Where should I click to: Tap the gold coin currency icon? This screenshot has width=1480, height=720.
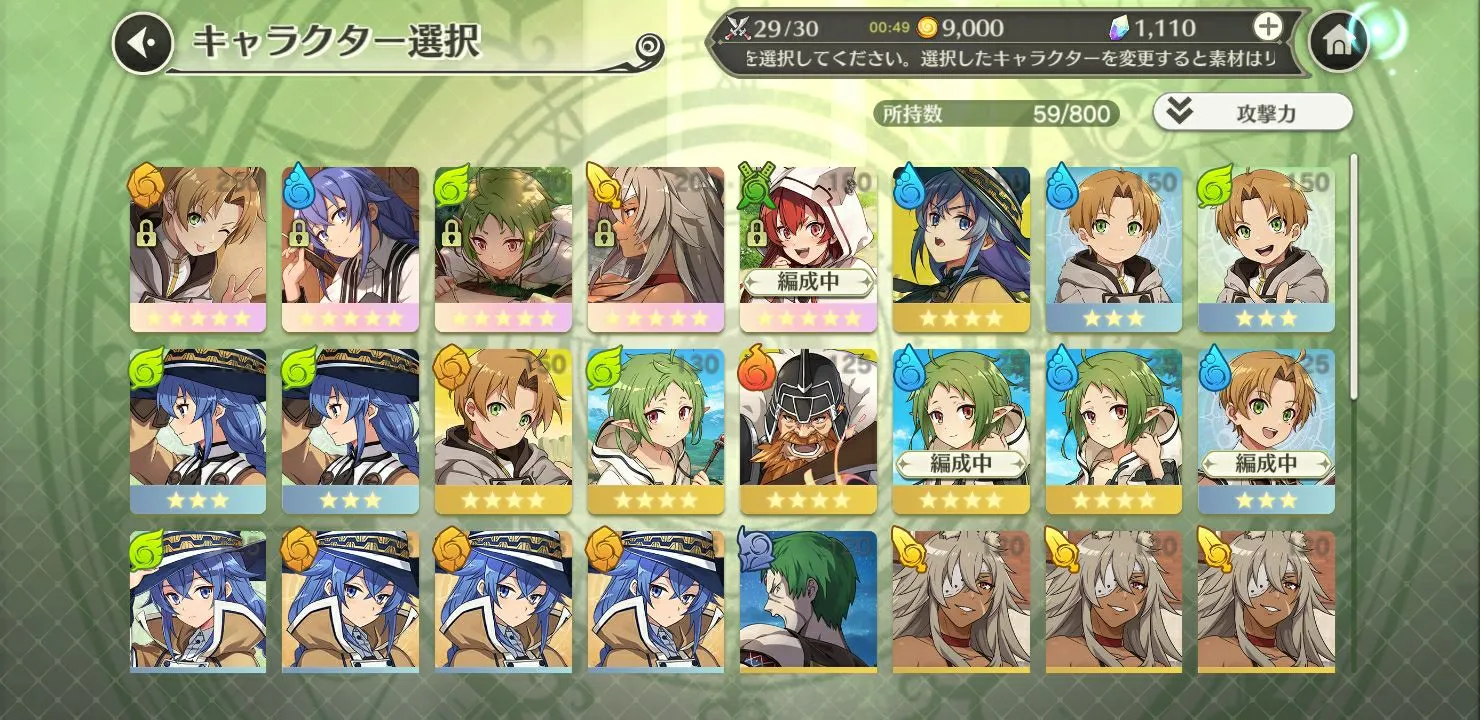tap(927, 27)
